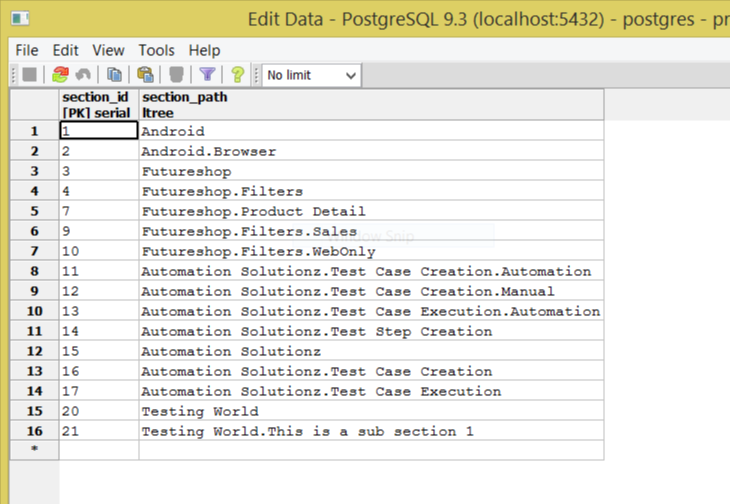The height and width of the screenshot is (504, 730).
Task: Open the File menu
Action: pos(27,50)
